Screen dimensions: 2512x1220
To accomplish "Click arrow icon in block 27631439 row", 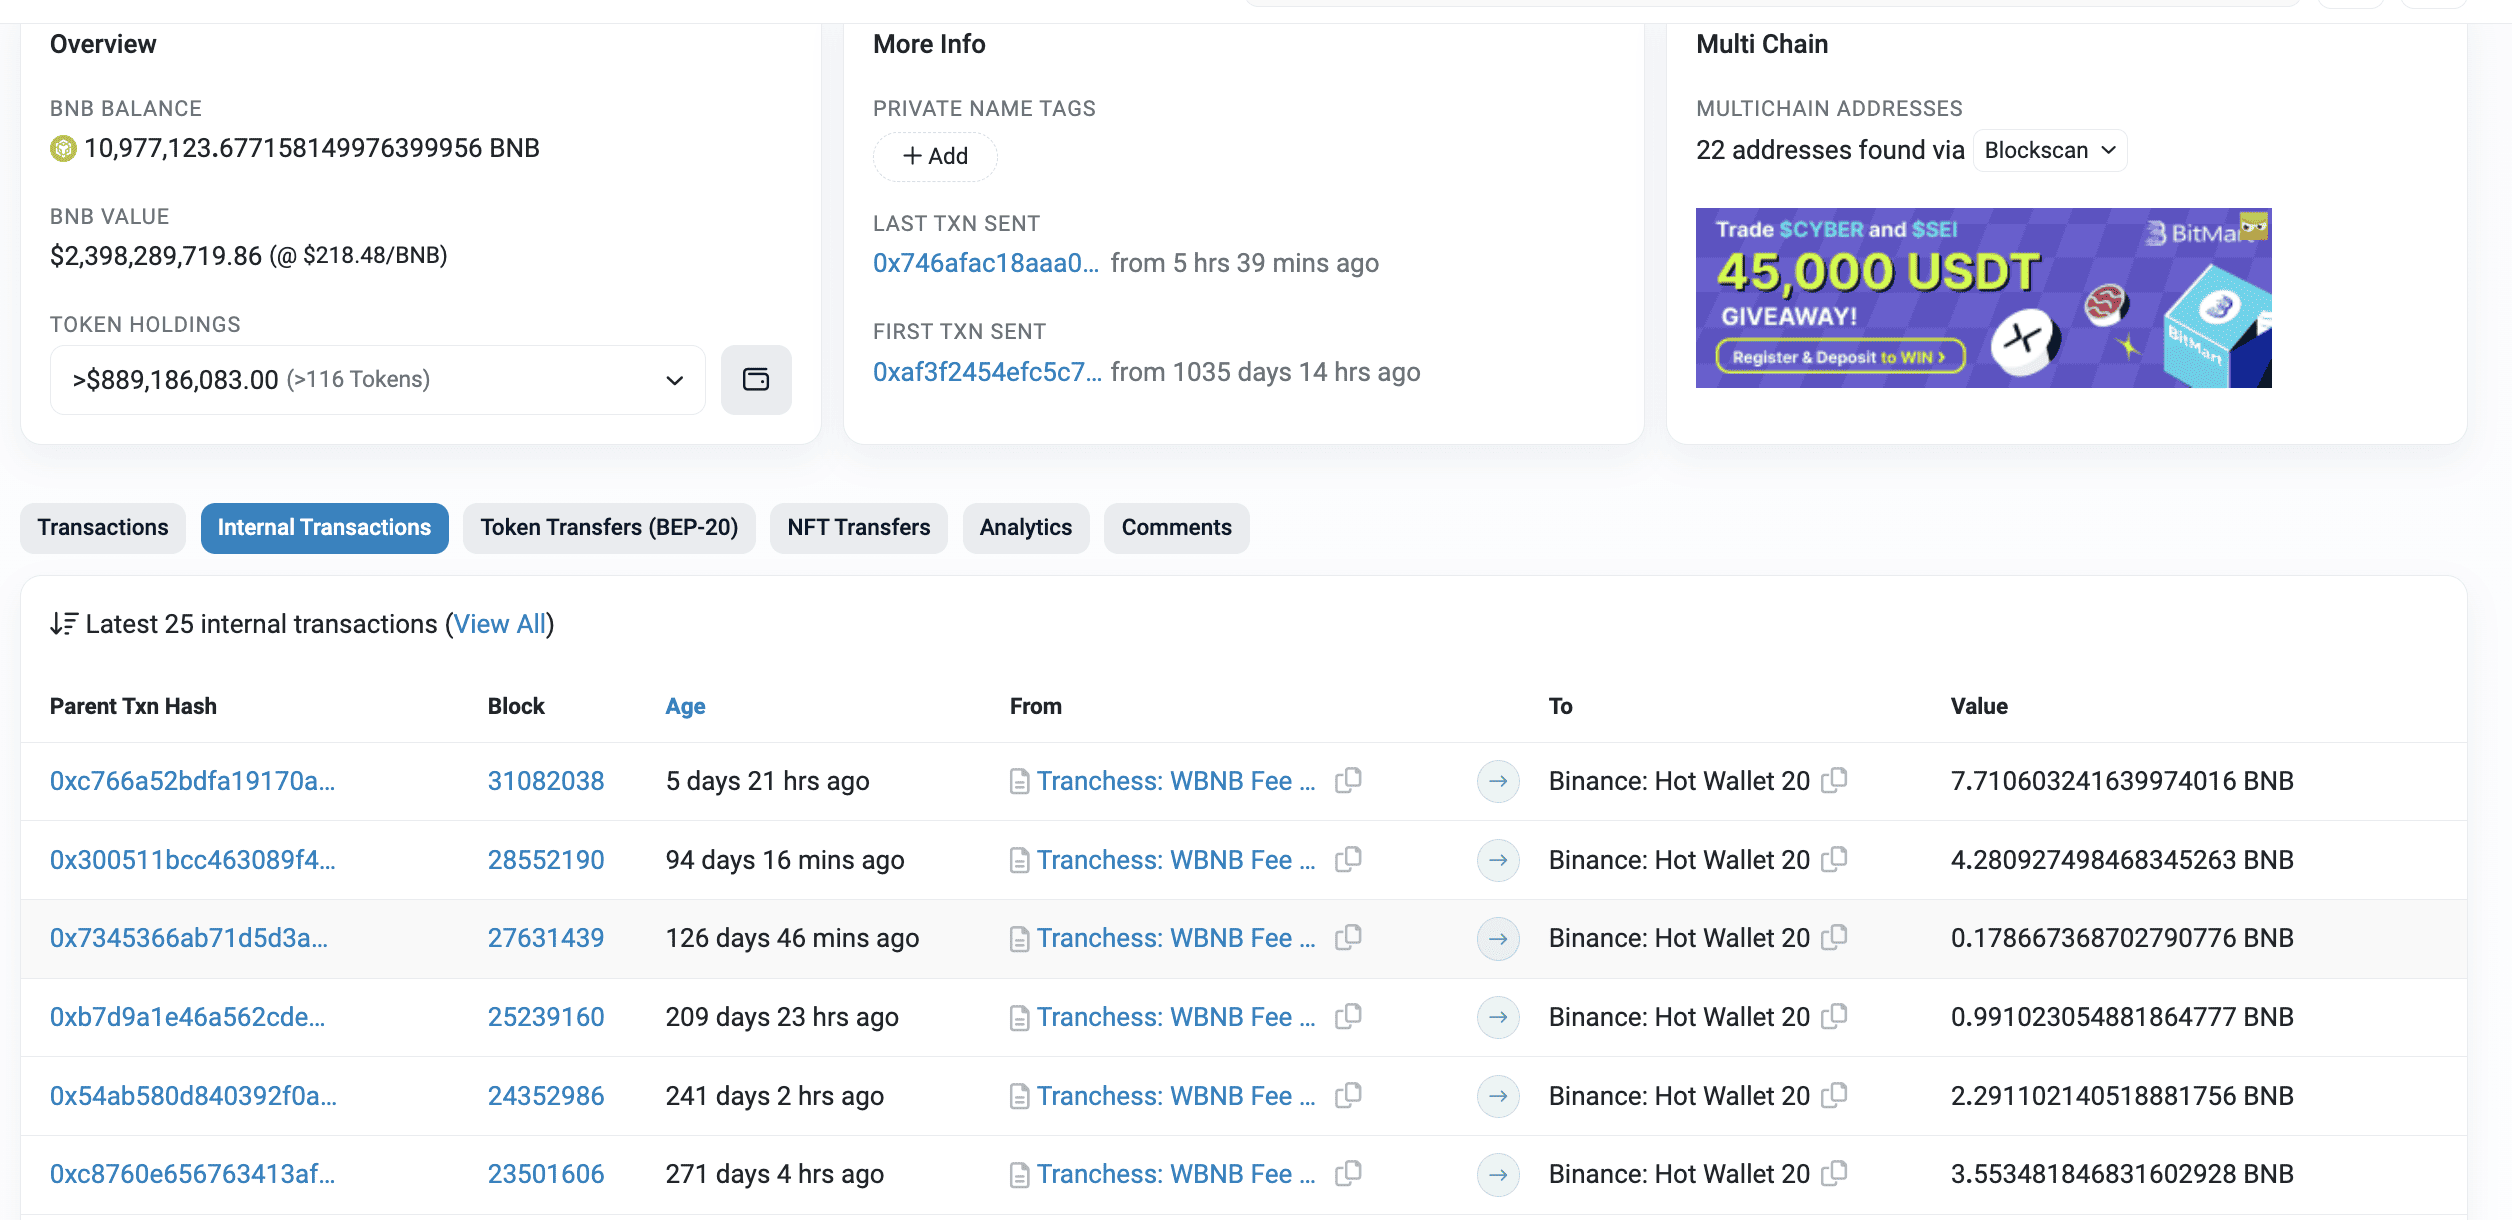I will 1498,938.
